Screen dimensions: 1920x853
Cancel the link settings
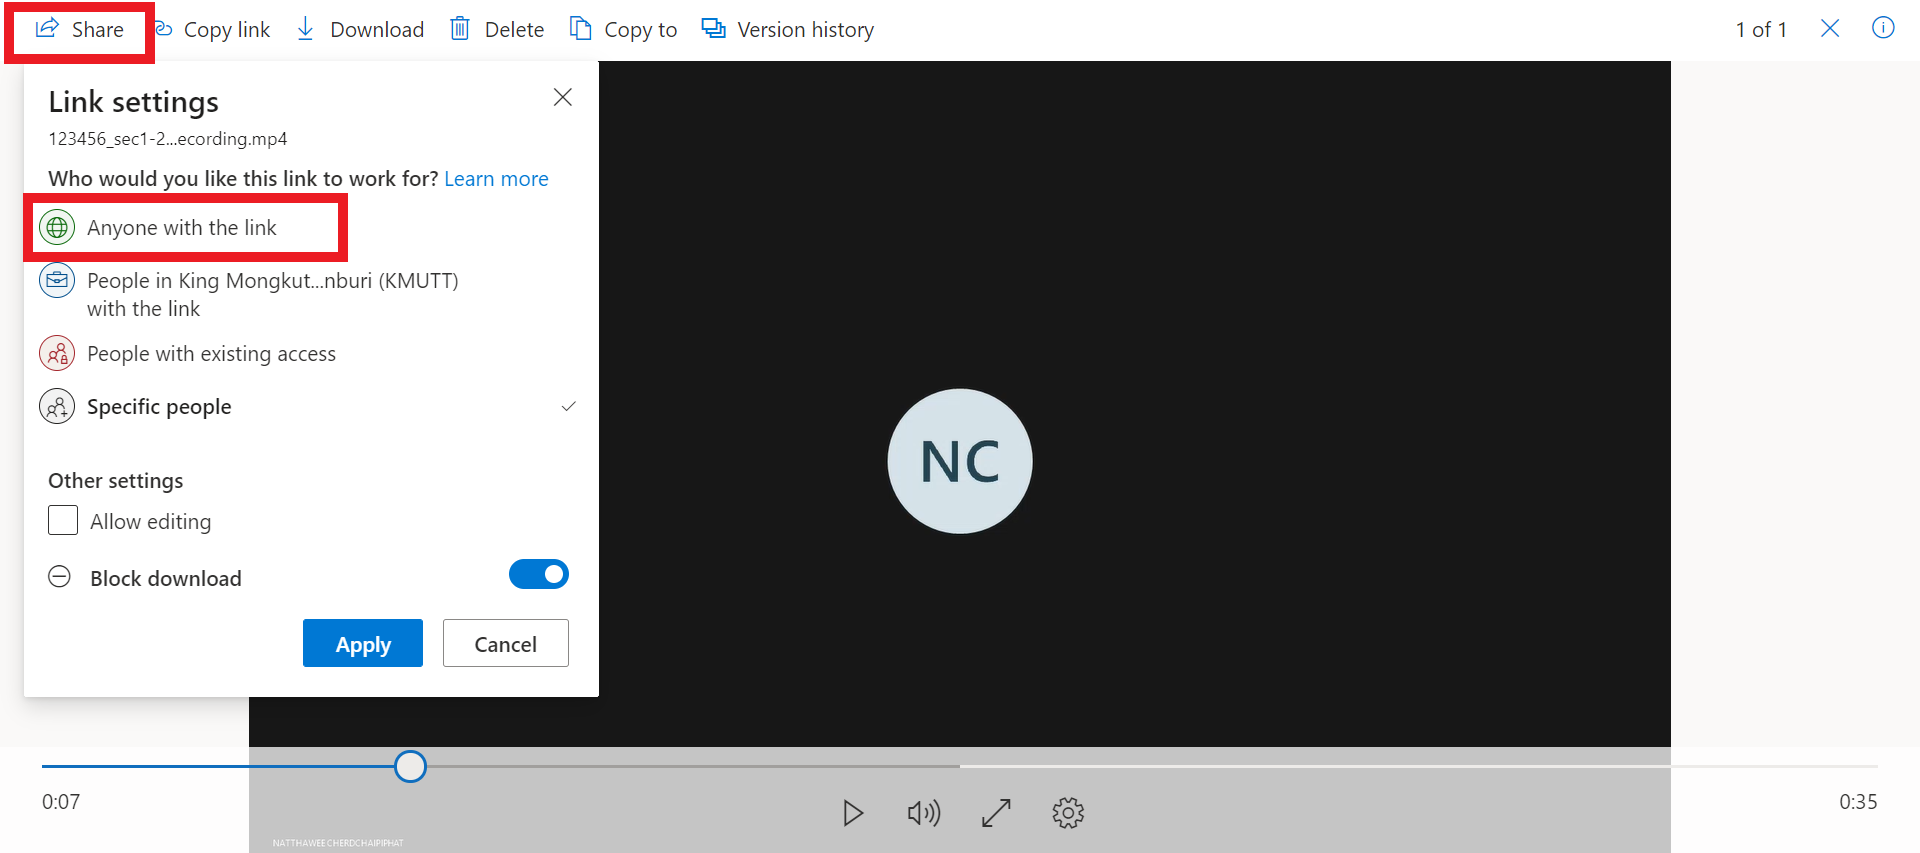click(x=506, y=643)
